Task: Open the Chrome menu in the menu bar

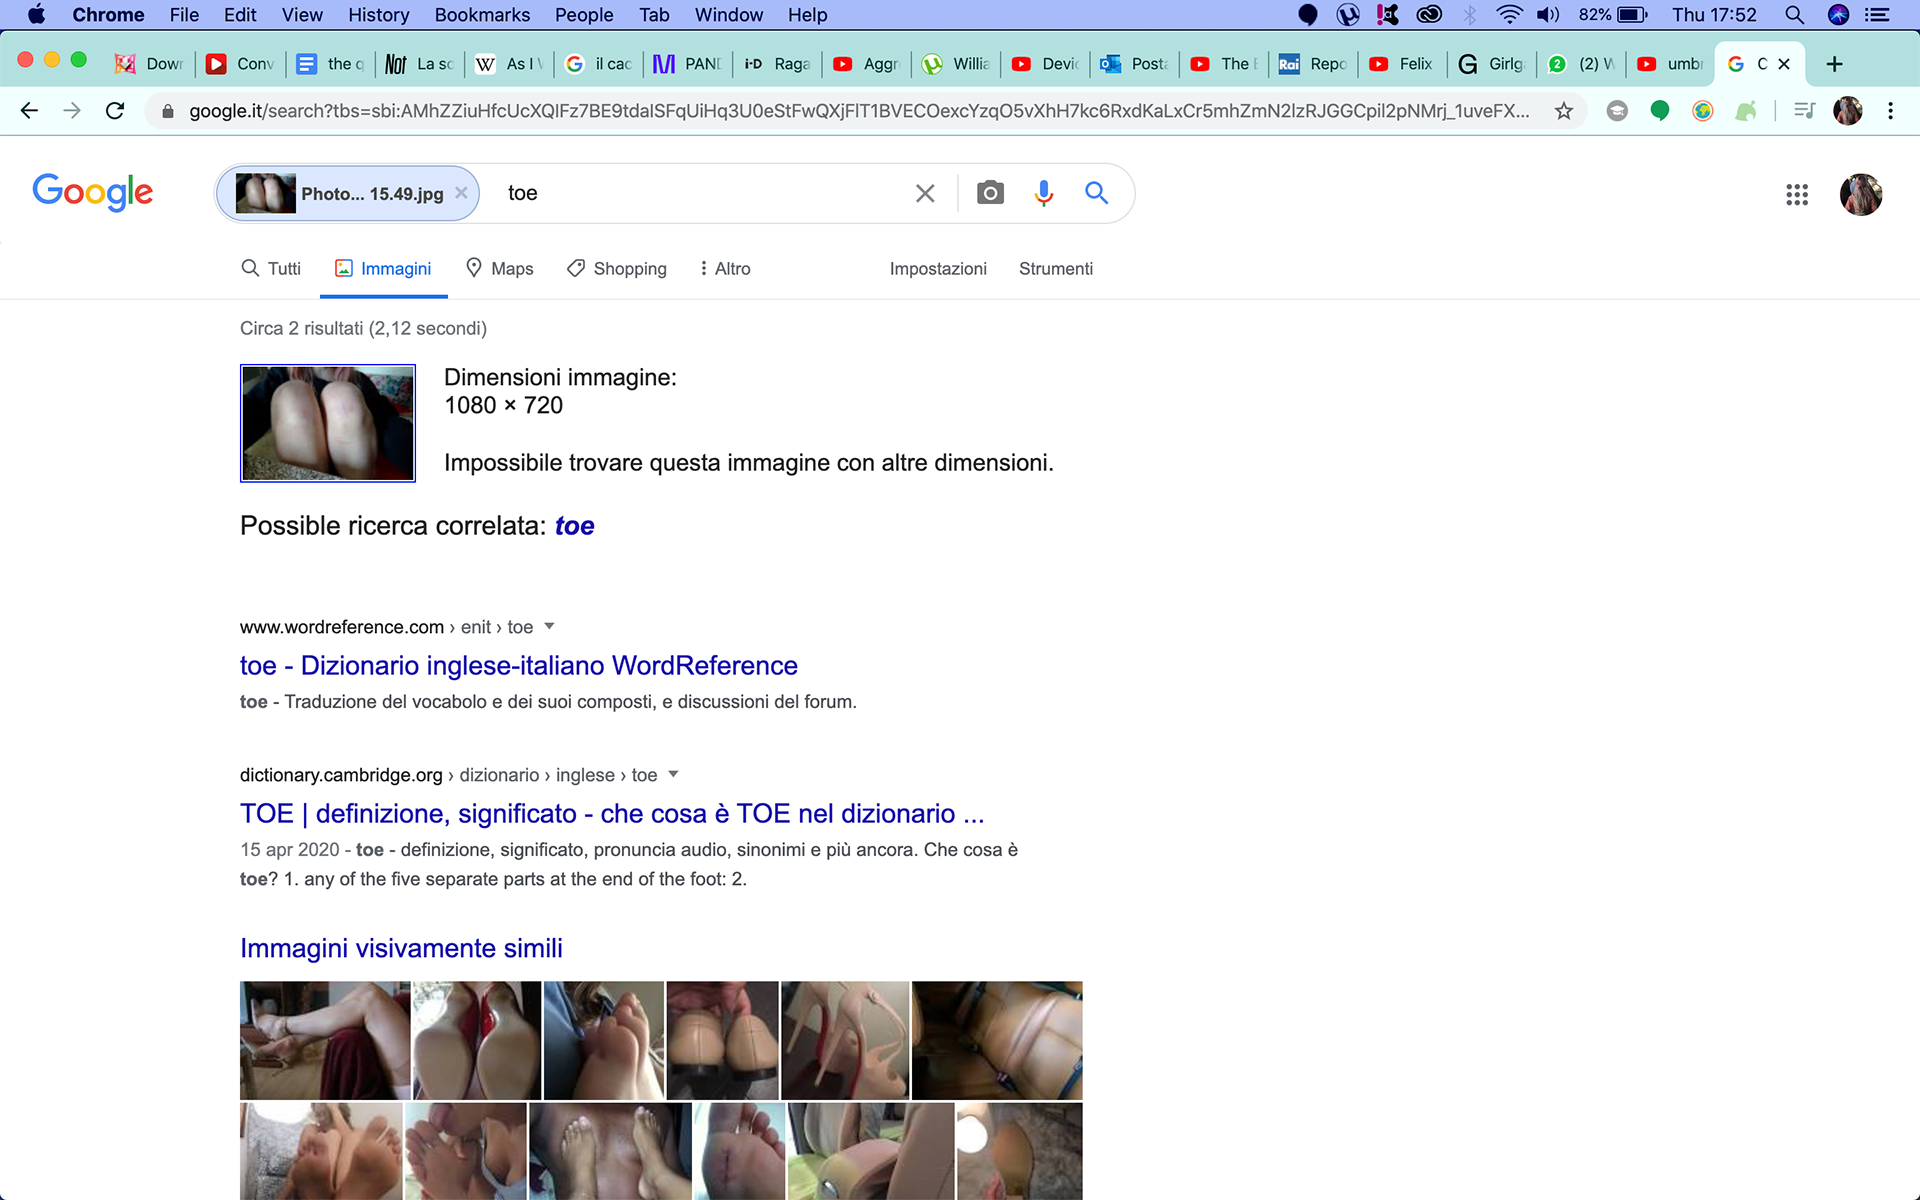Action: point(108,15)
